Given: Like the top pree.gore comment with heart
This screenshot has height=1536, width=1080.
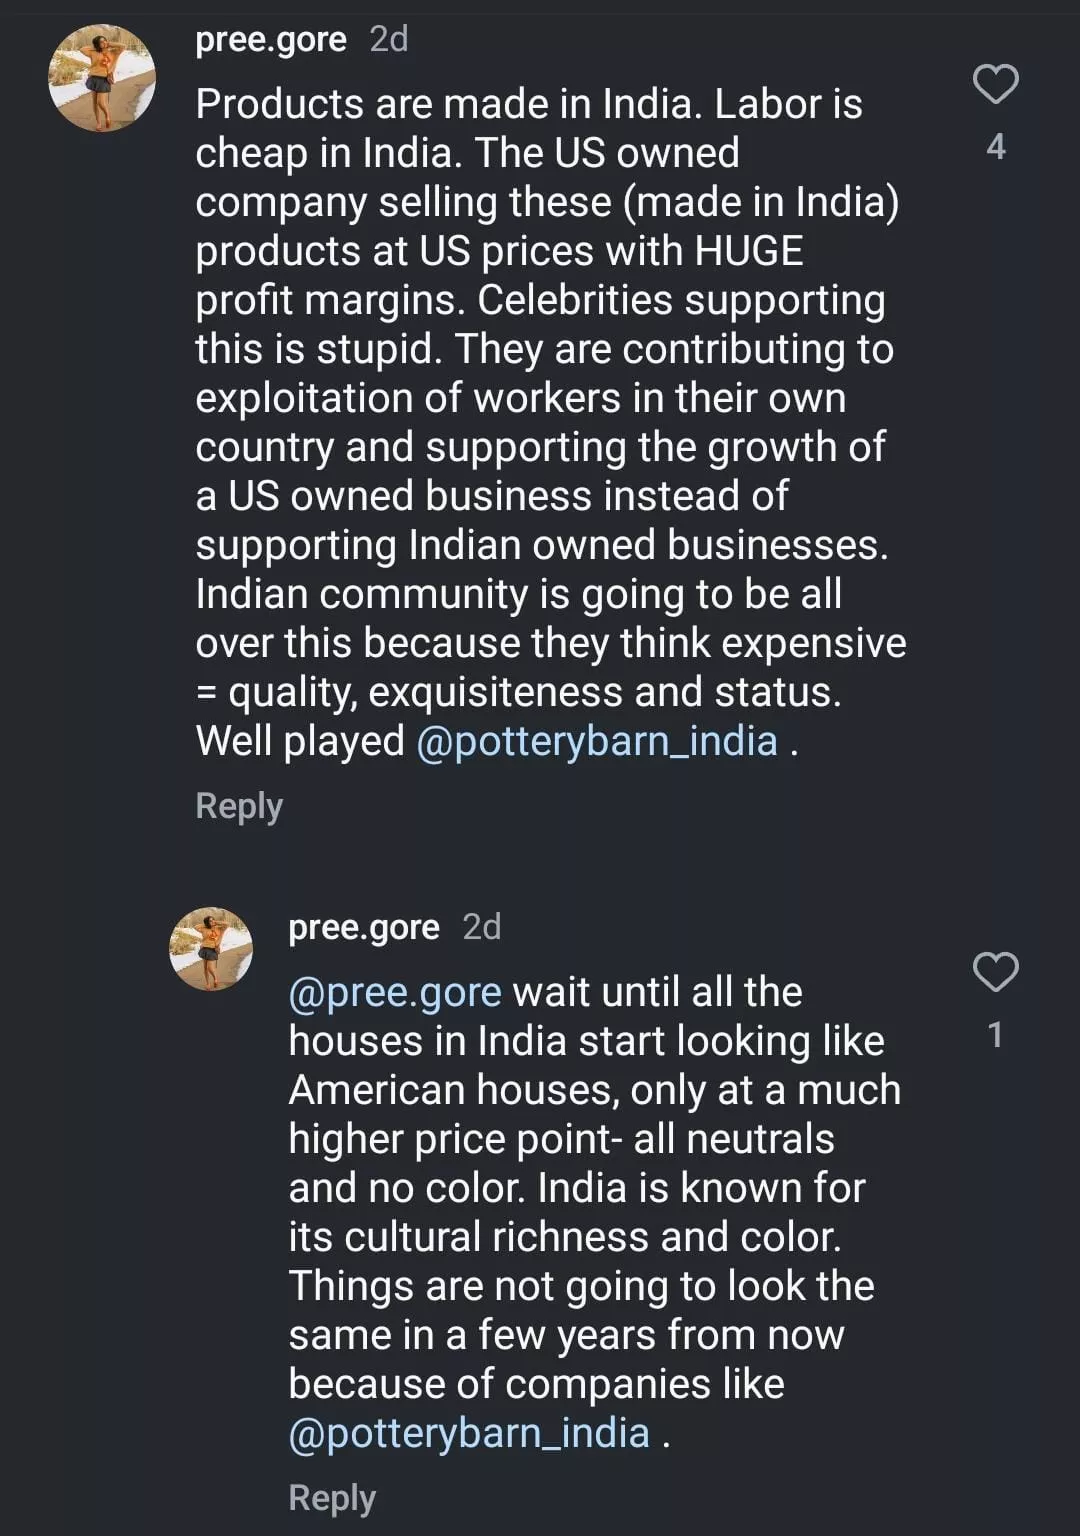Looking at the screenshot, I should coord(995,85).
